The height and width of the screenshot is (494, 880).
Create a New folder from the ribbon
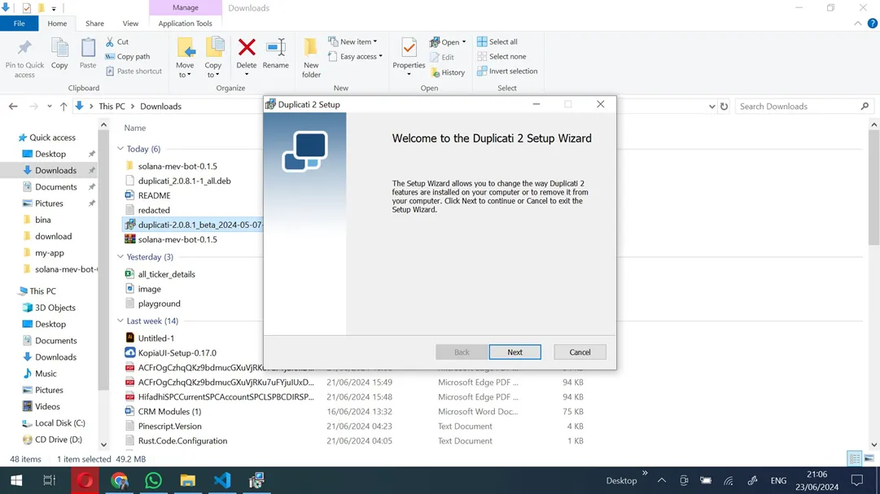click(311, 56)
